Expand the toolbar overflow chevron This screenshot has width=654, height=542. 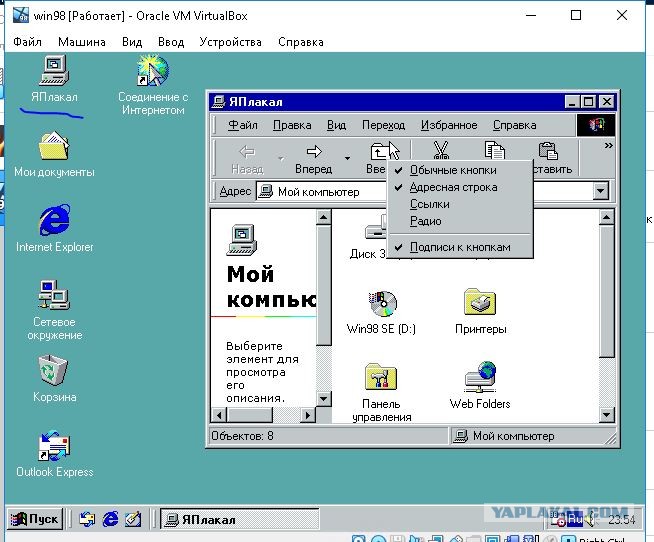point(609,146)
